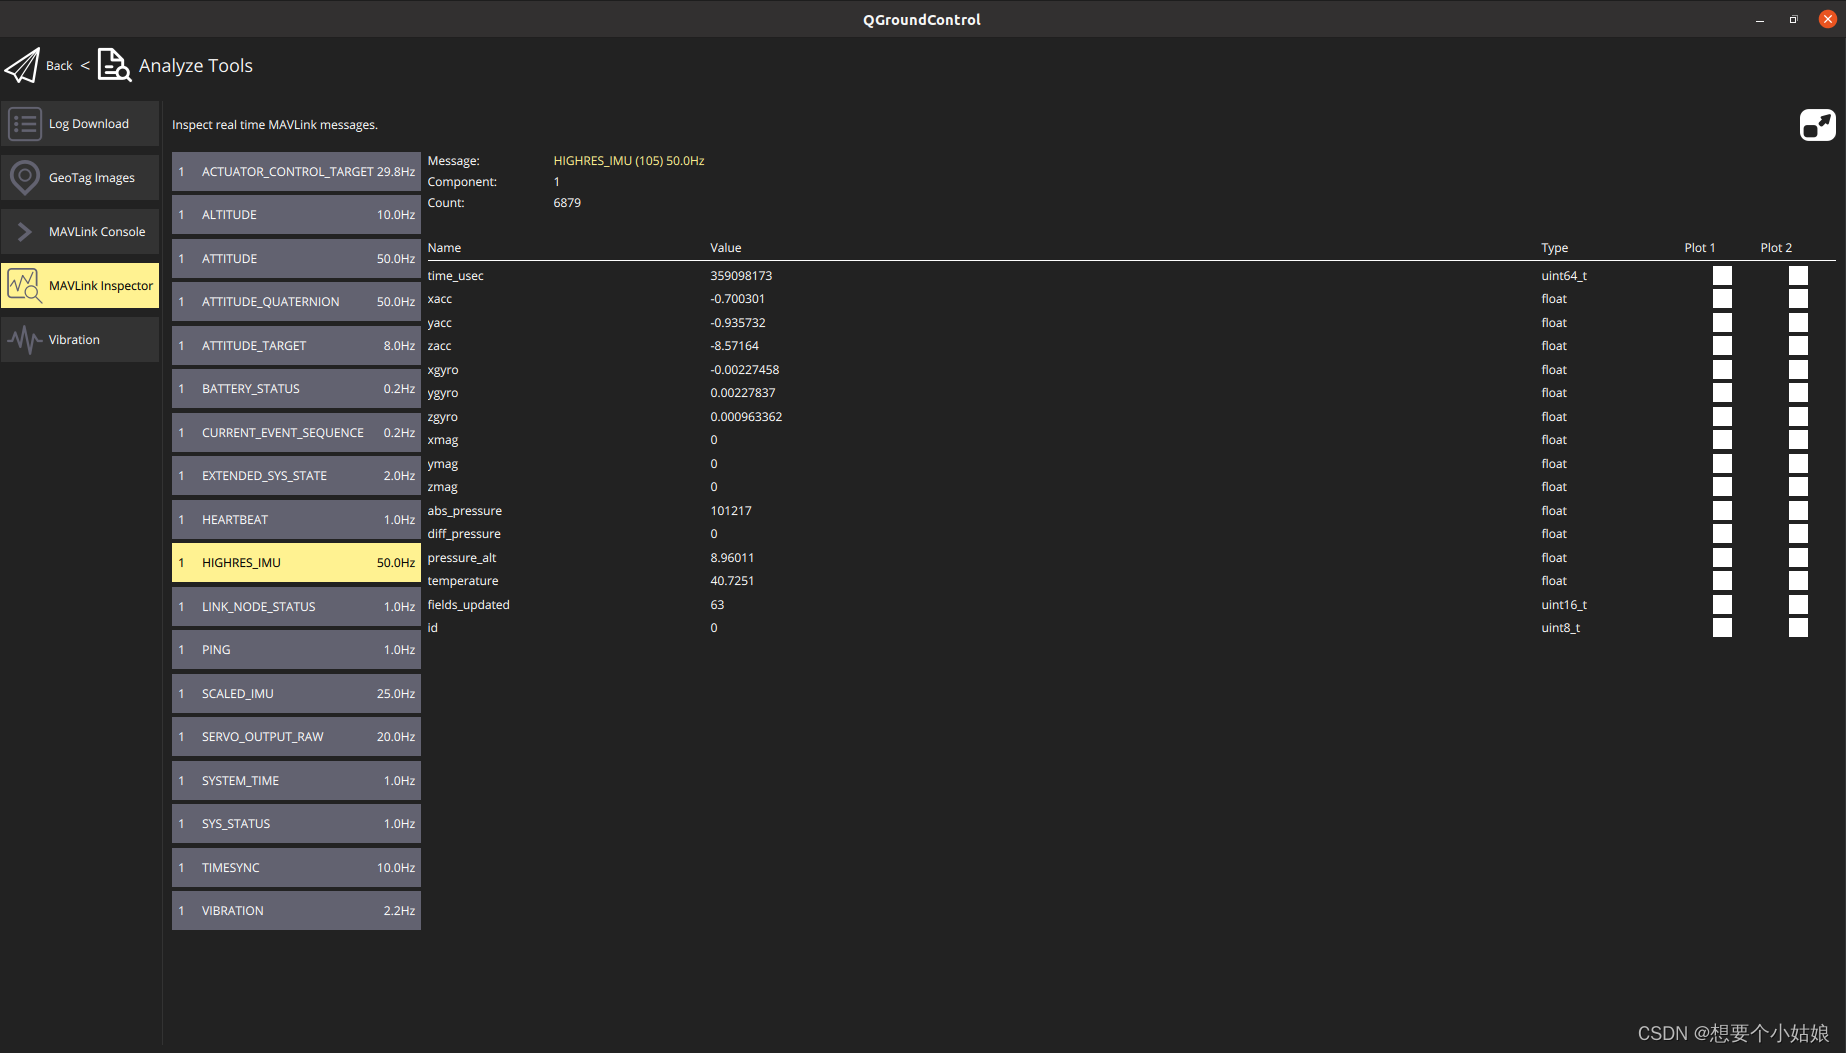Select ATTITUDE 50.0Hz message

tap(296, 258)
